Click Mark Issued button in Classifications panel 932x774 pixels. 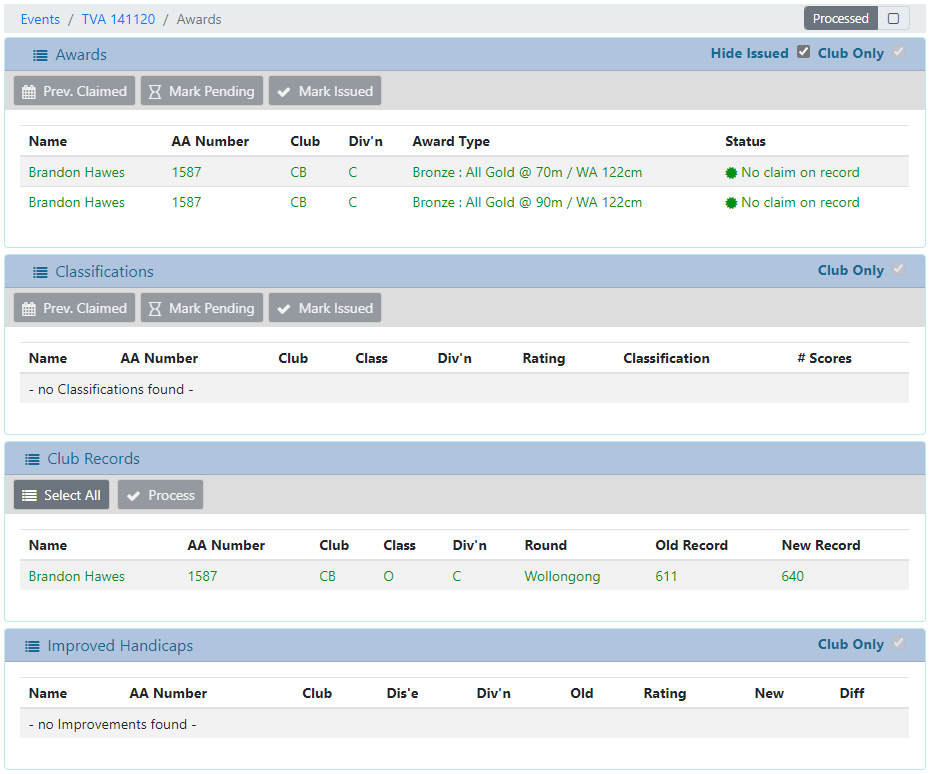[325, 308]
